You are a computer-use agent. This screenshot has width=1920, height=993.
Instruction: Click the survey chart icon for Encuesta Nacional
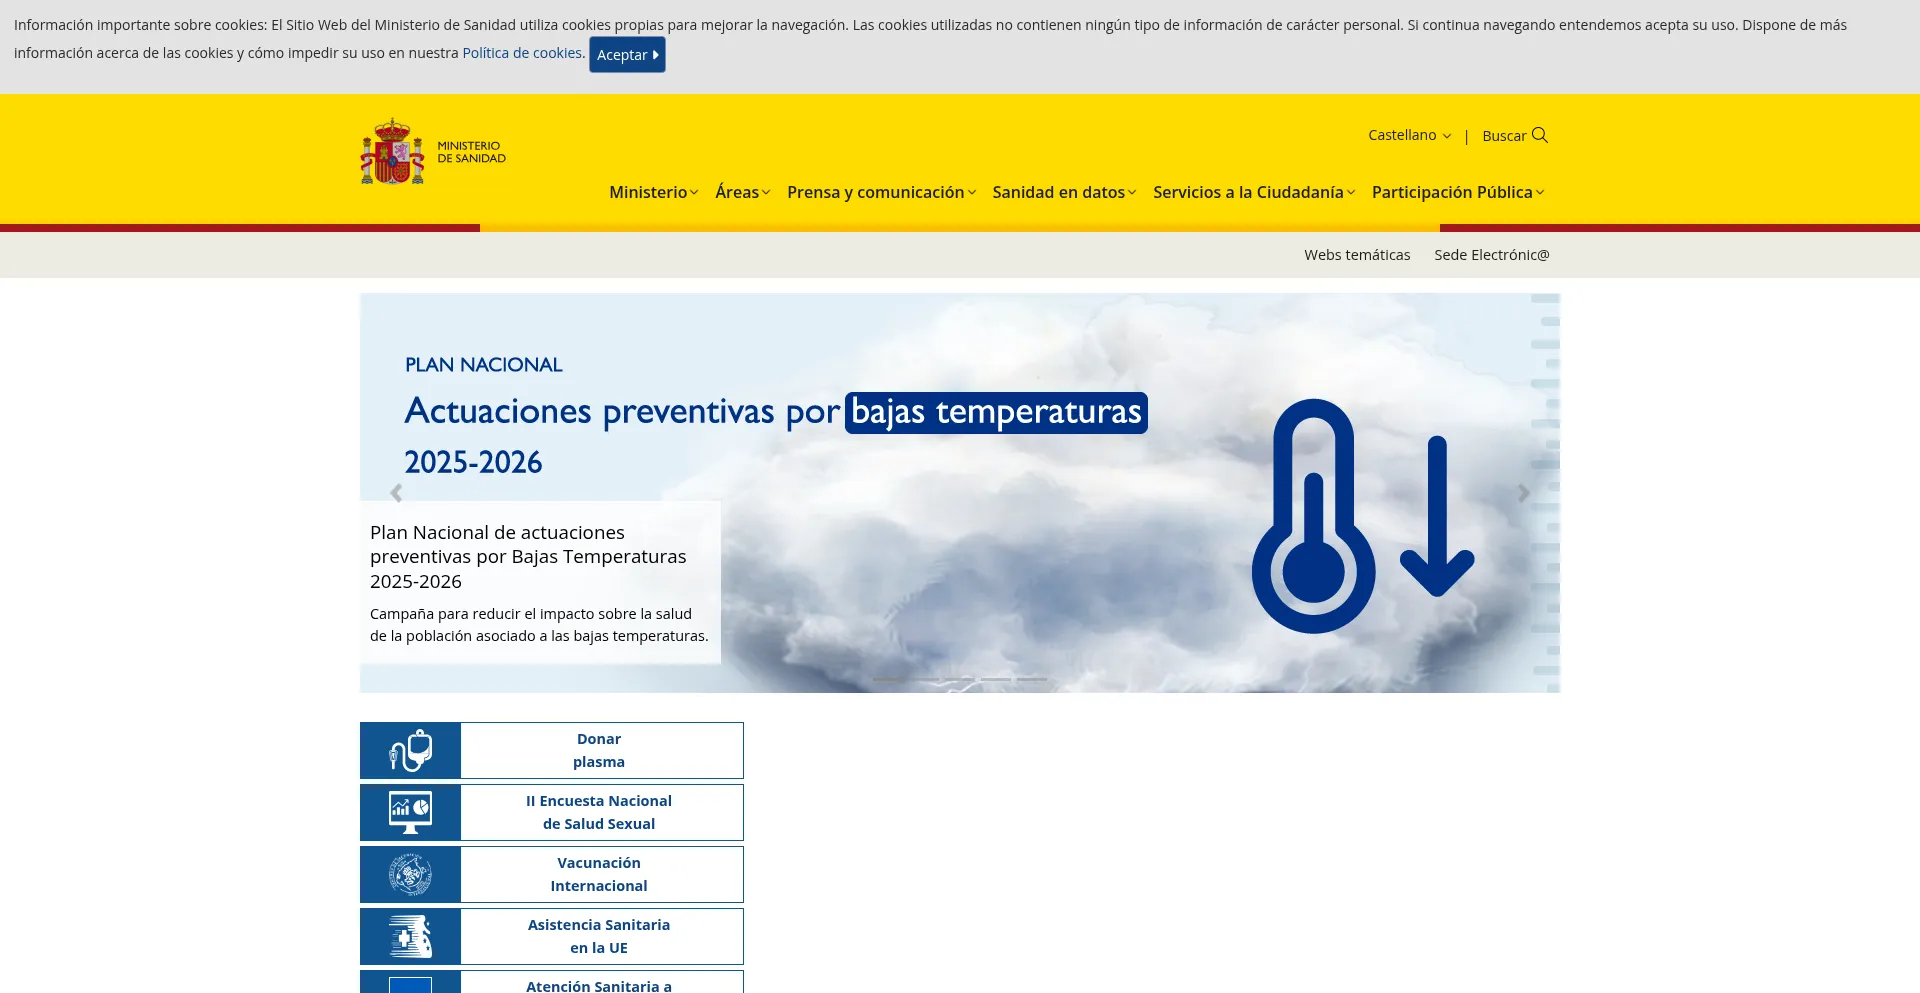[410, 813]
